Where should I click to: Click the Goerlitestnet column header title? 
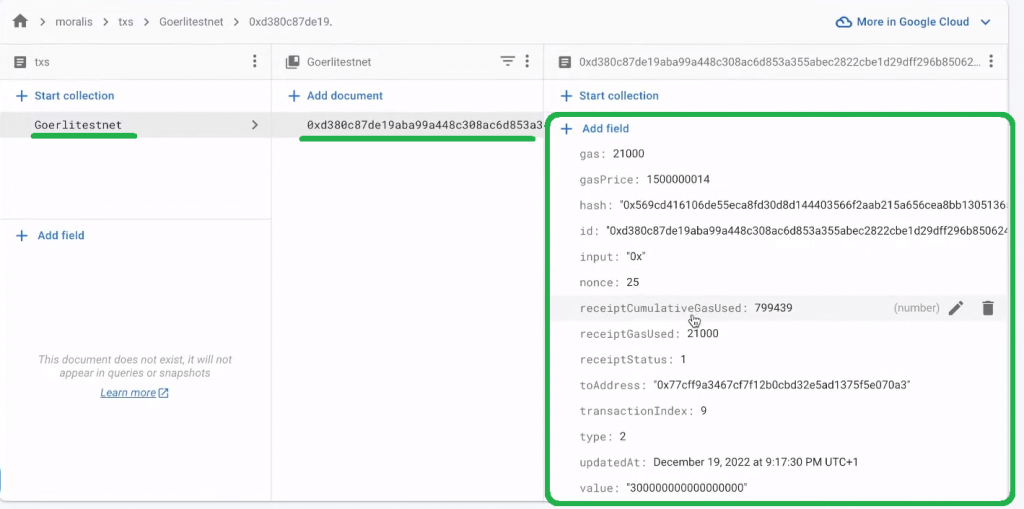click(x=339, y=62)
